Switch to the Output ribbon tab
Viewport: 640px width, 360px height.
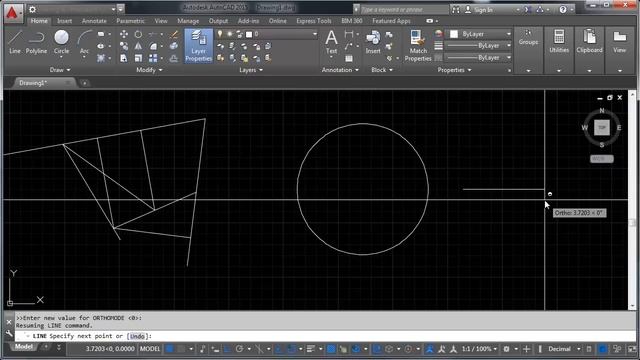(x=218, y=21)
